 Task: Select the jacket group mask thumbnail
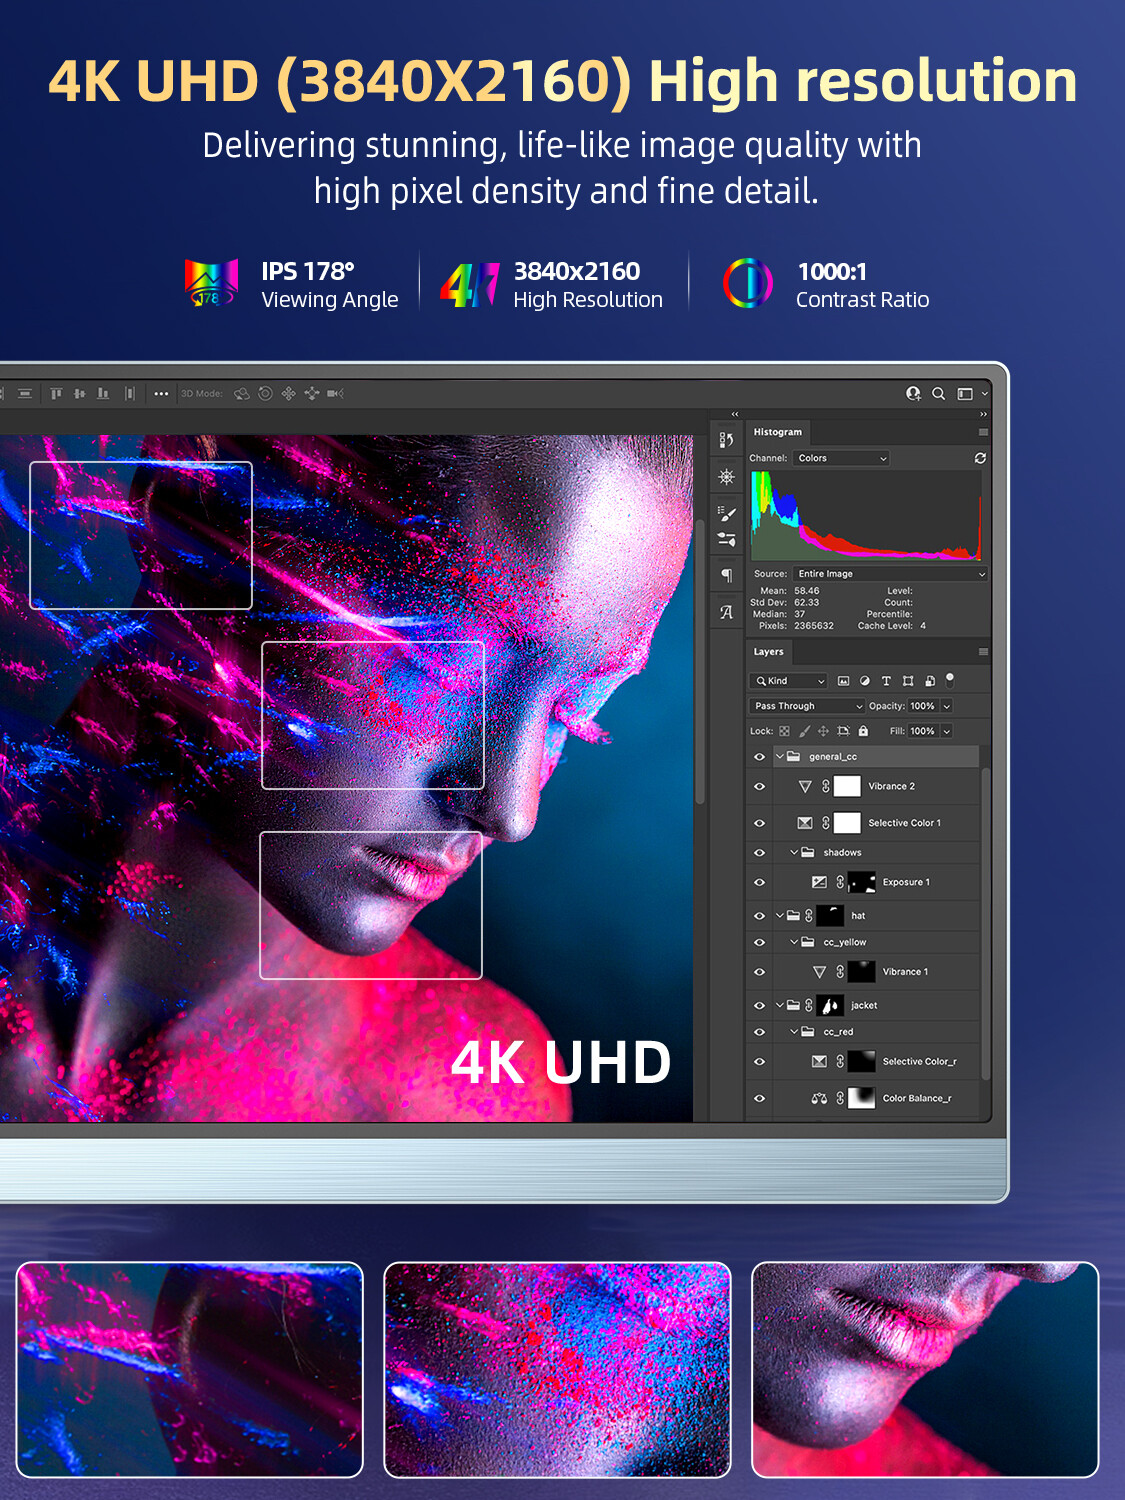click(830, 1006)
